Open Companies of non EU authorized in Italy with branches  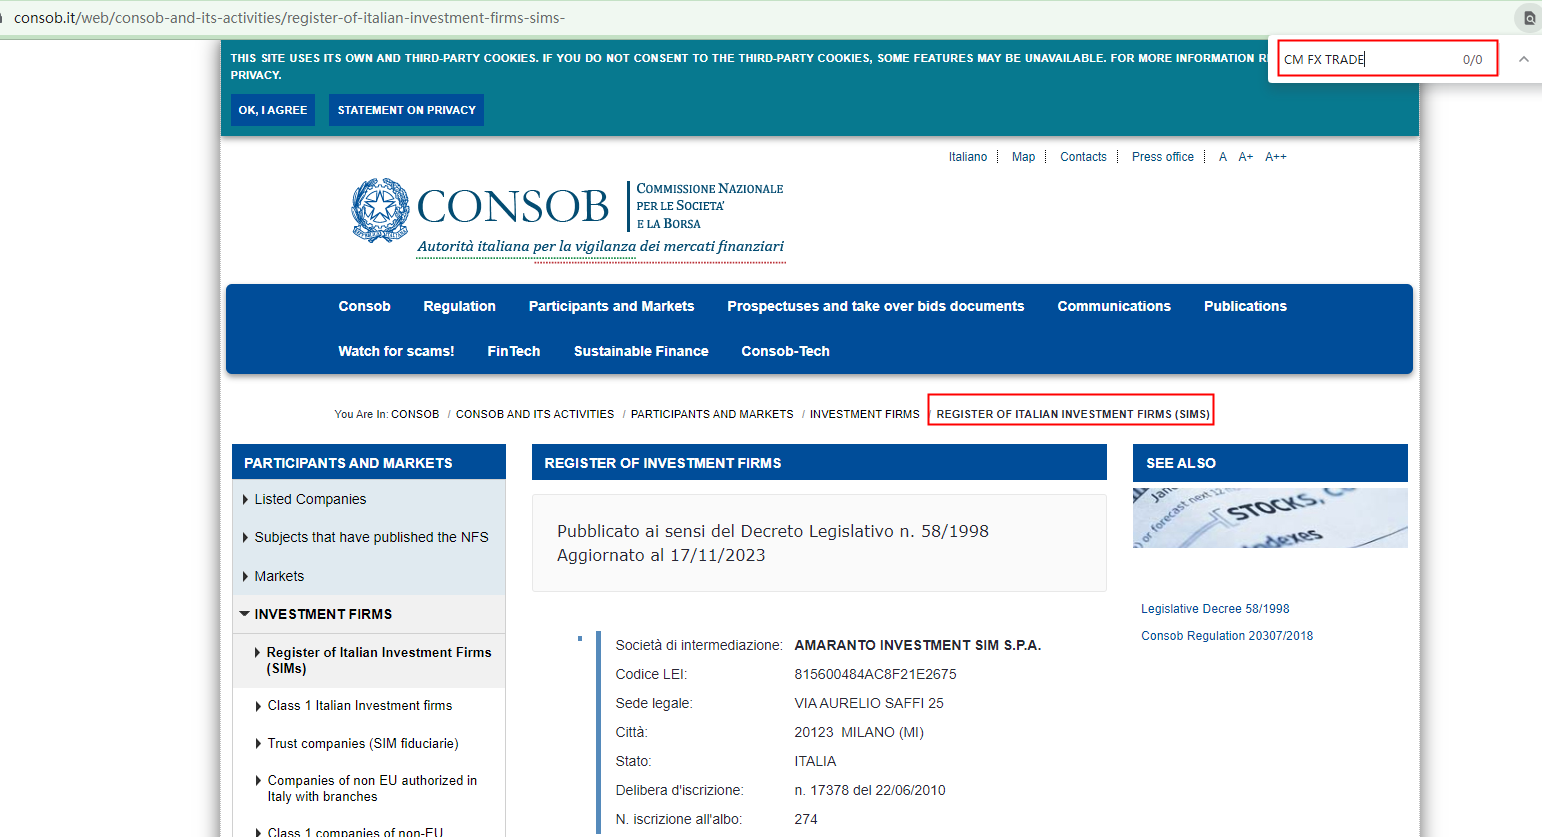(x=372, y=788)
